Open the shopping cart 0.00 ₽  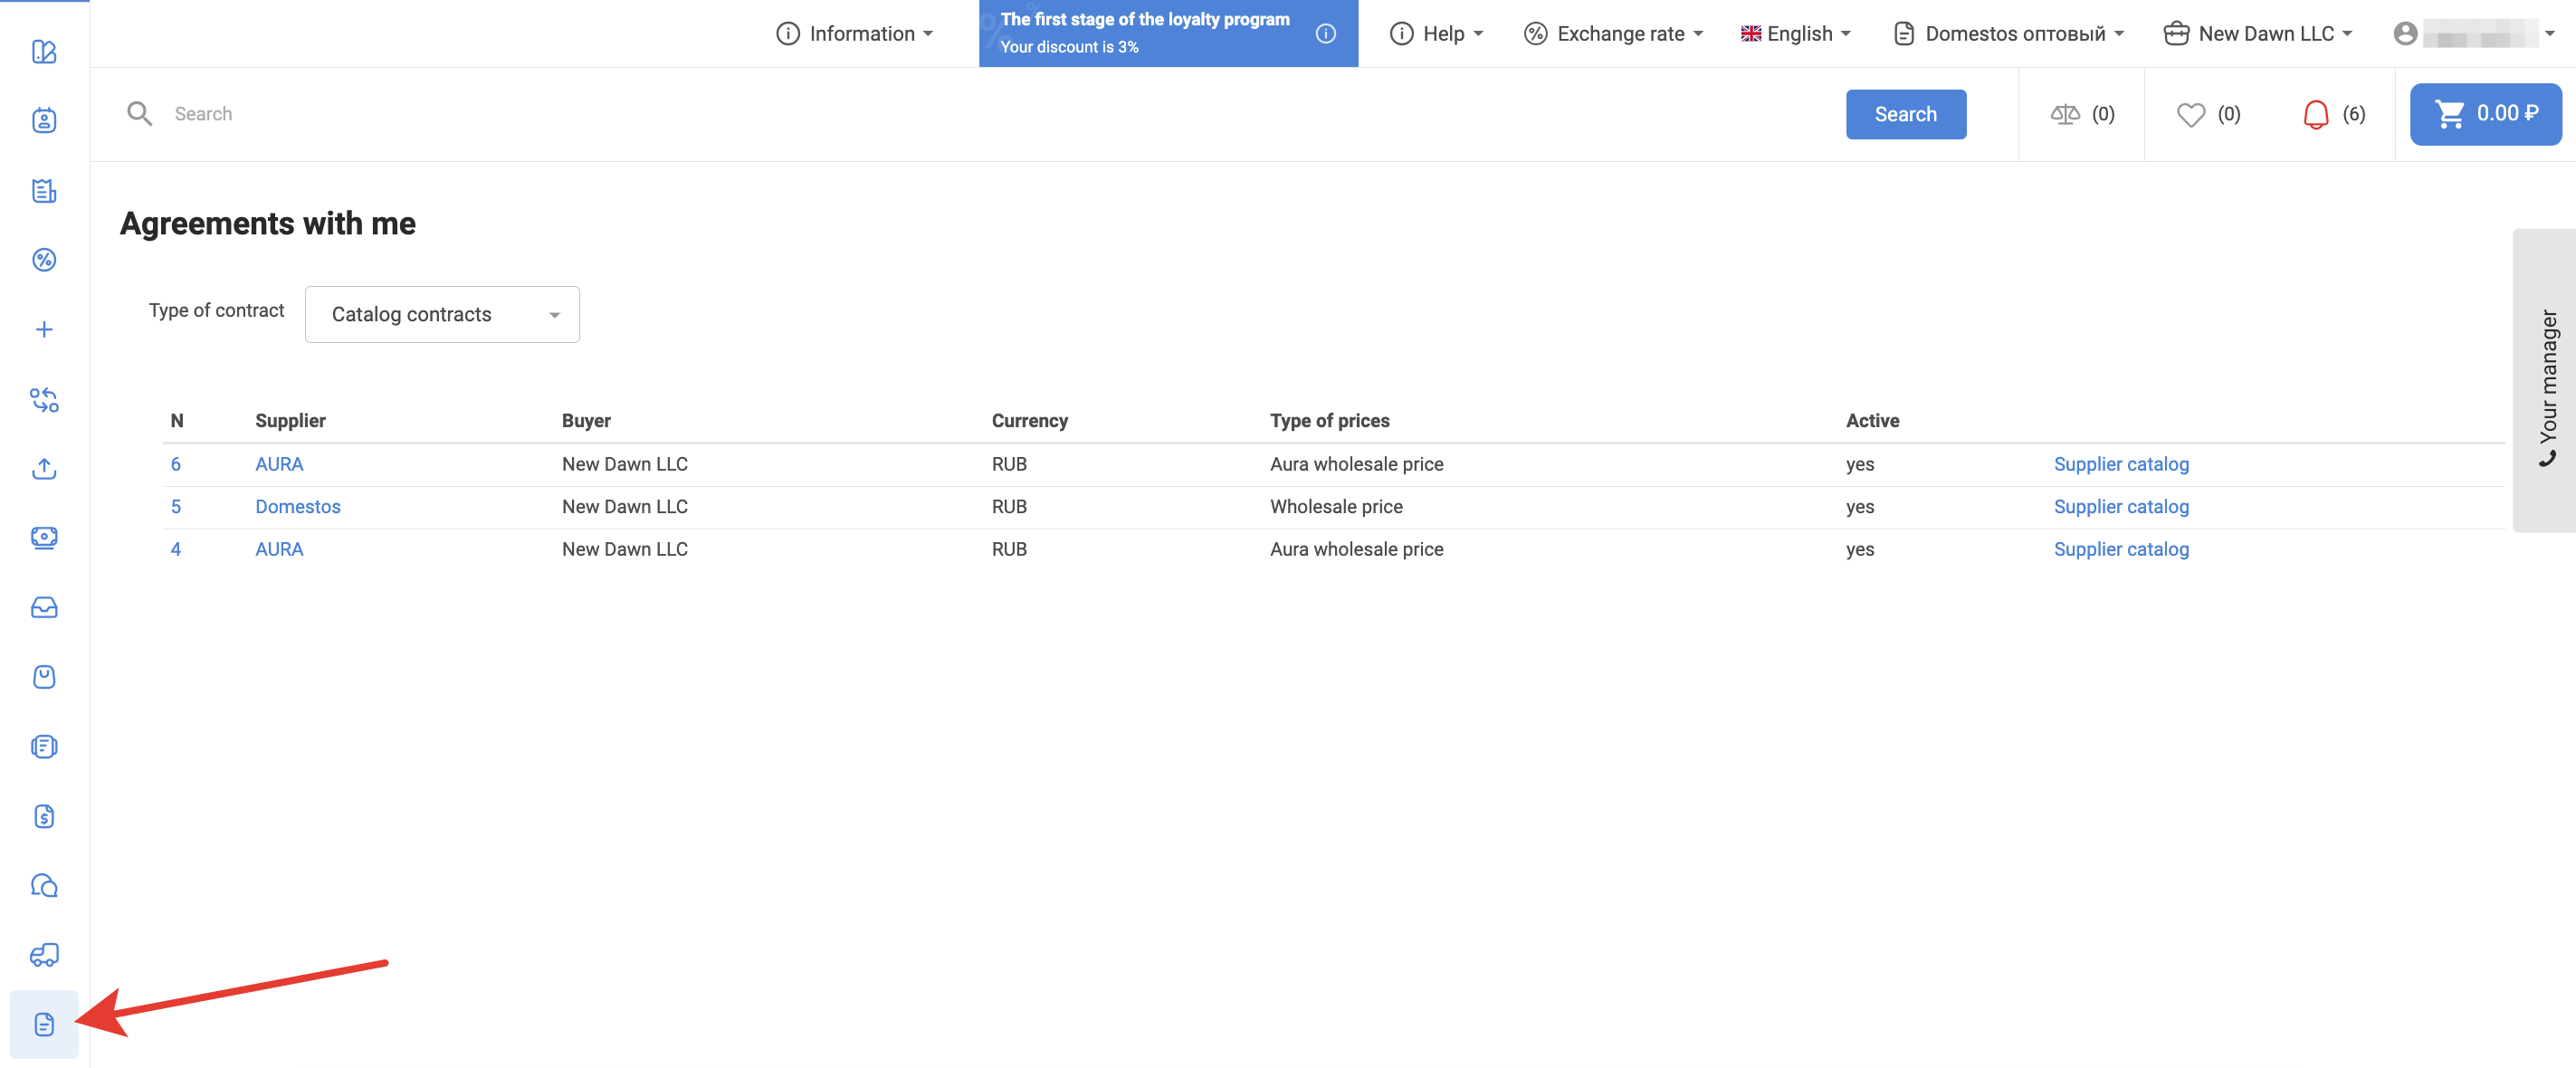tap(2485, 114)
